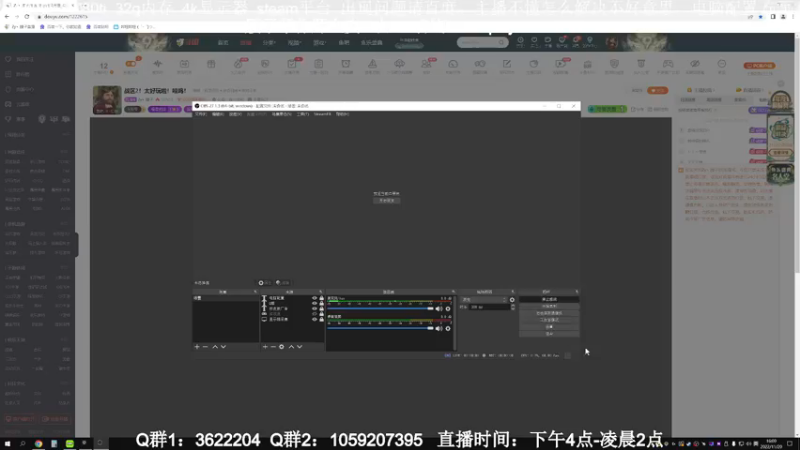Image resolution: width=800 pixels, height=450 pixels.
Task: Open Mic/Aux channel gear settings in the mixer
Action: tap(448, 309)
